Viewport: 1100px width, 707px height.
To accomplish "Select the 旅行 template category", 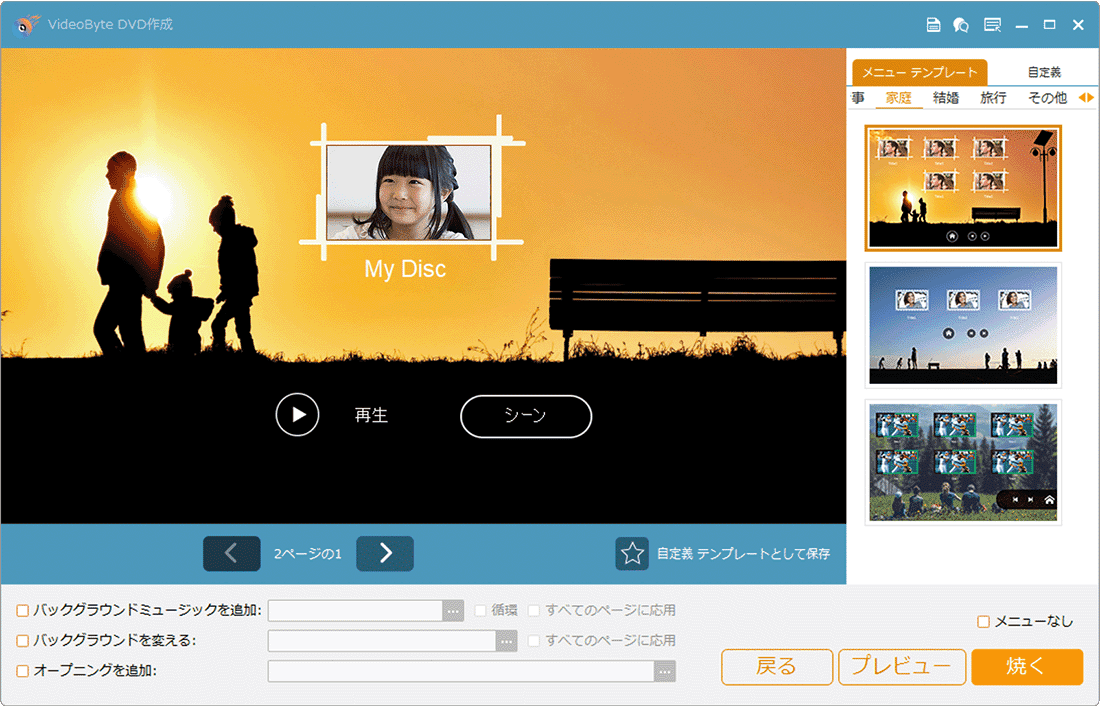I will 992,97.
